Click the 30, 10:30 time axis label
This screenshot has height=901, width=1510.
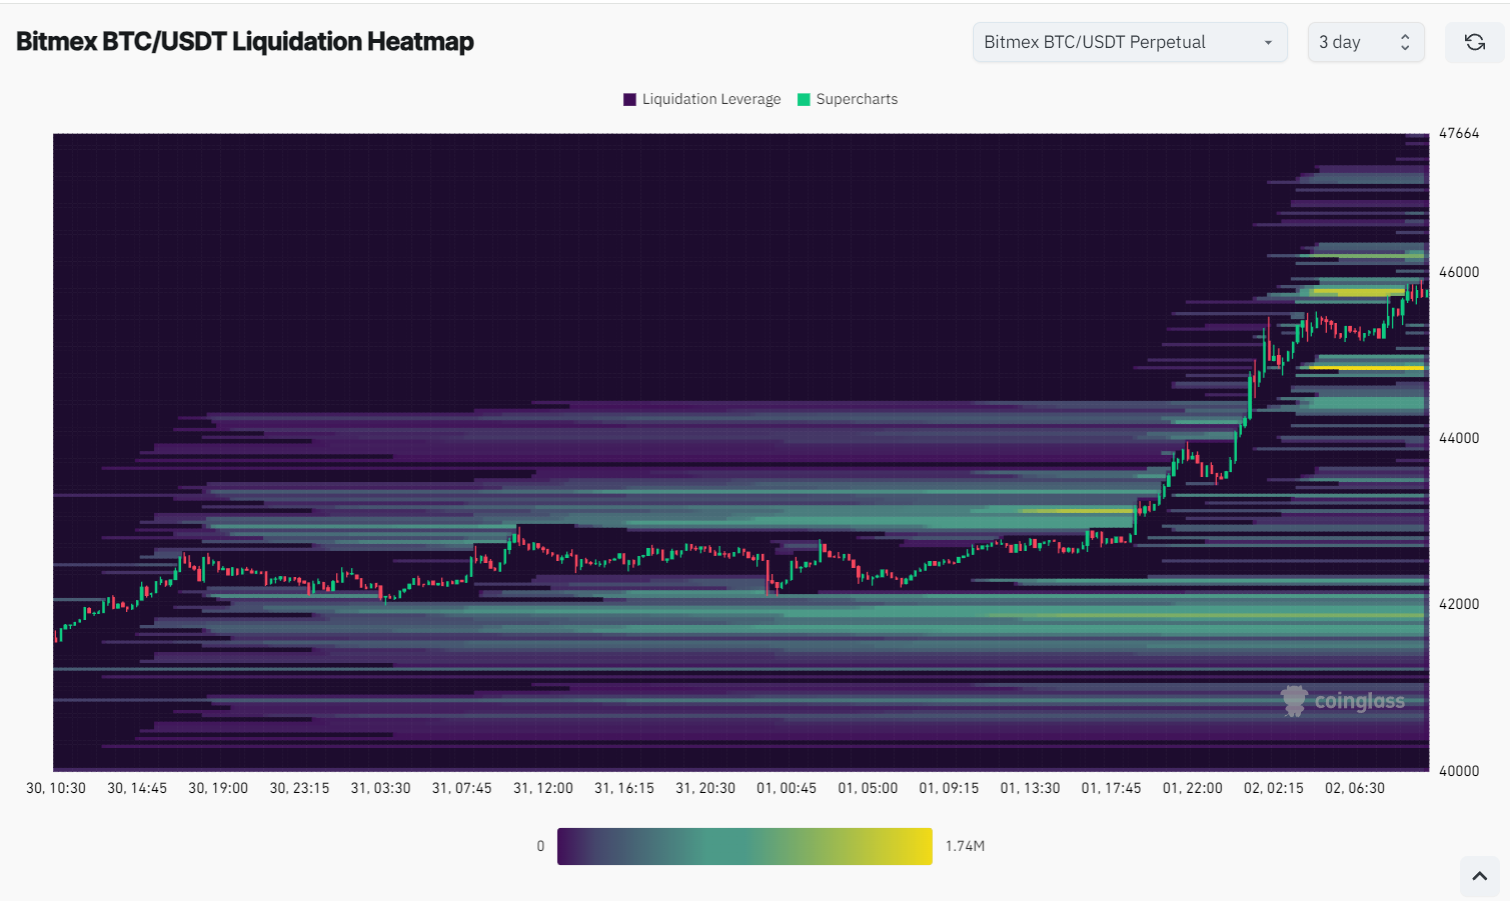[56, 788]
